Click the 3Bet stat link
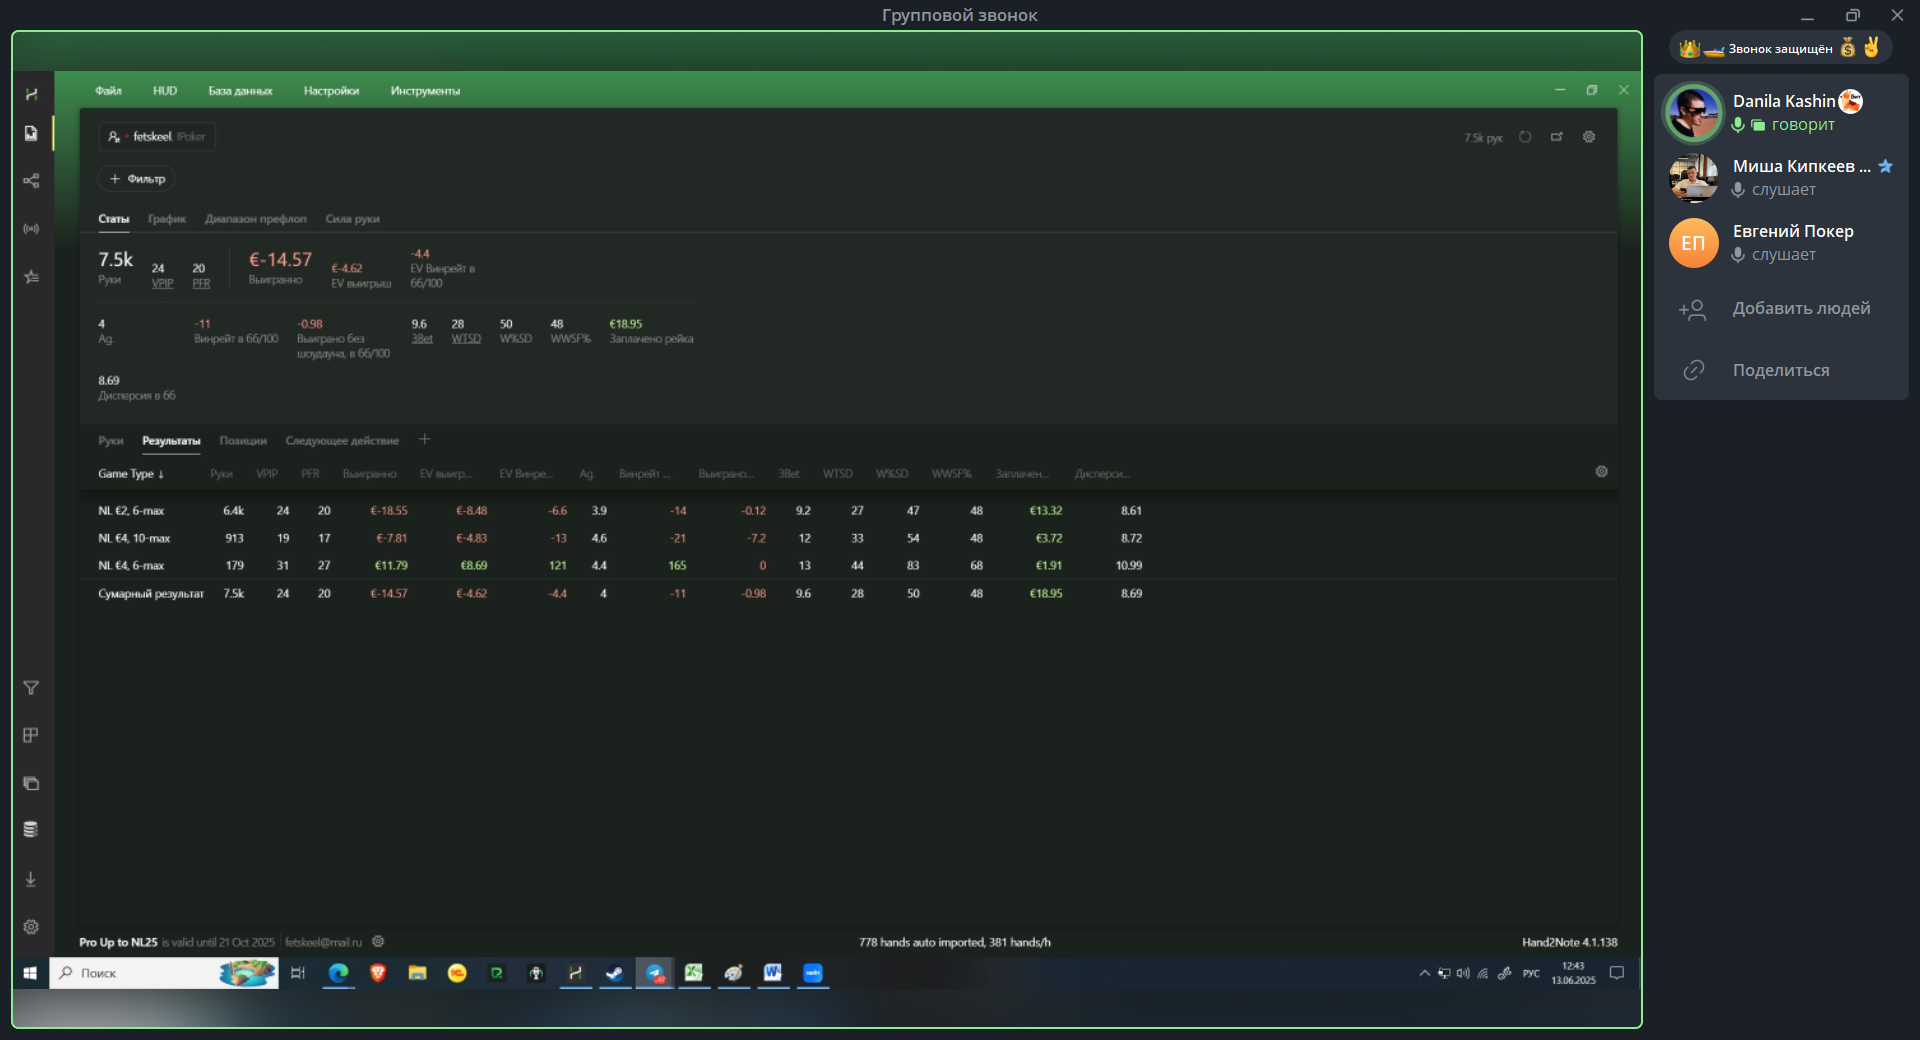 click(422, 339)
